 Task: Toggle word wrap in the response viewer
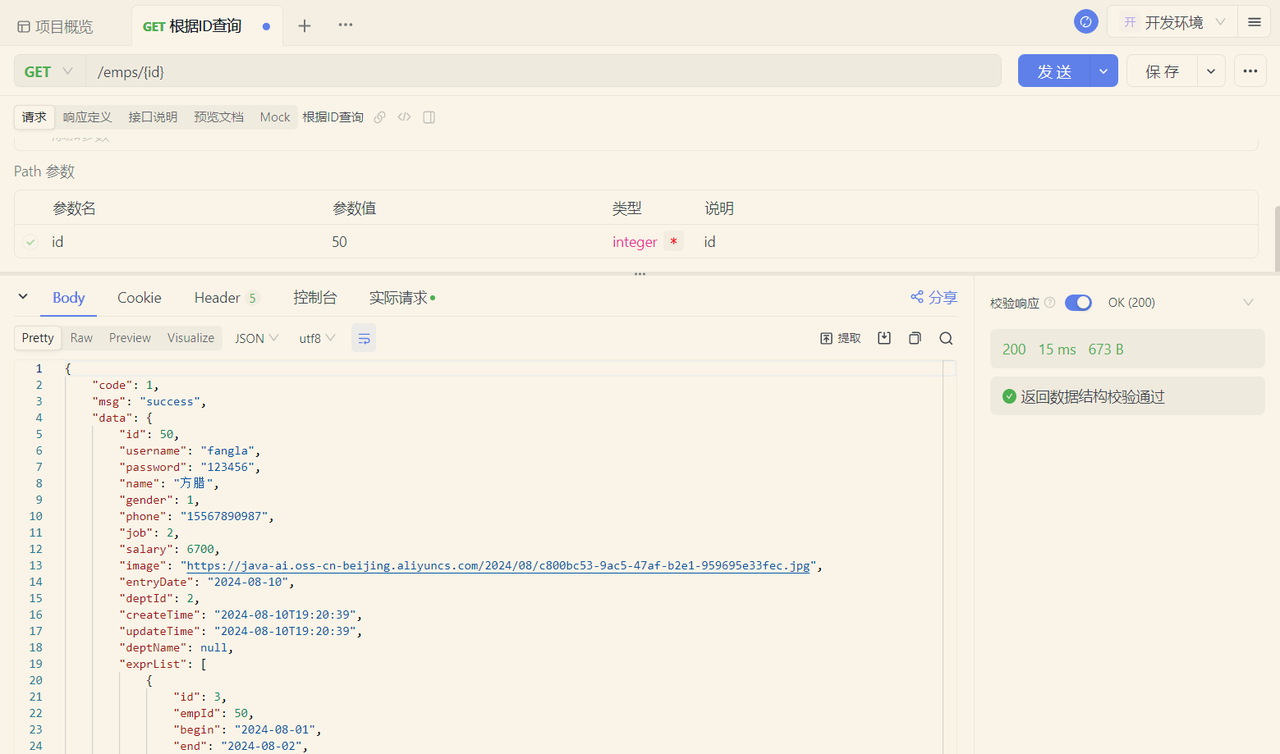[x=363, y=339]
